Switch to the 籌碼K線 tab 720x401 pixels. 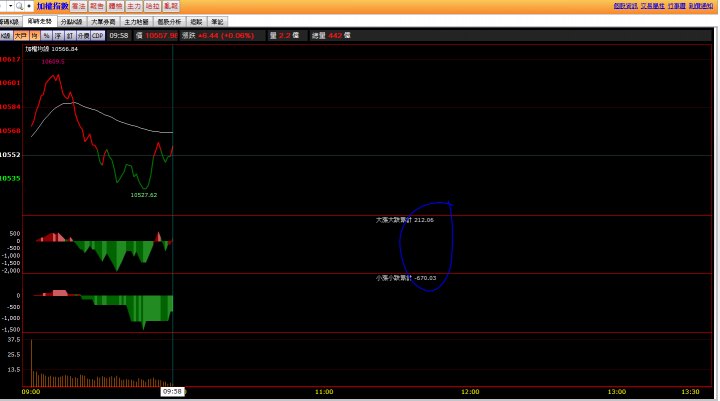10,22
